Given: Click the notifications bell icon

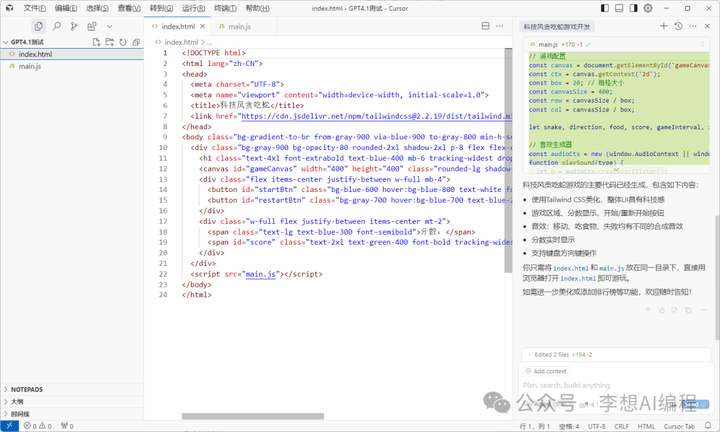Looking at the screenshot, I should pyautogui.click(x=708, y=426).
